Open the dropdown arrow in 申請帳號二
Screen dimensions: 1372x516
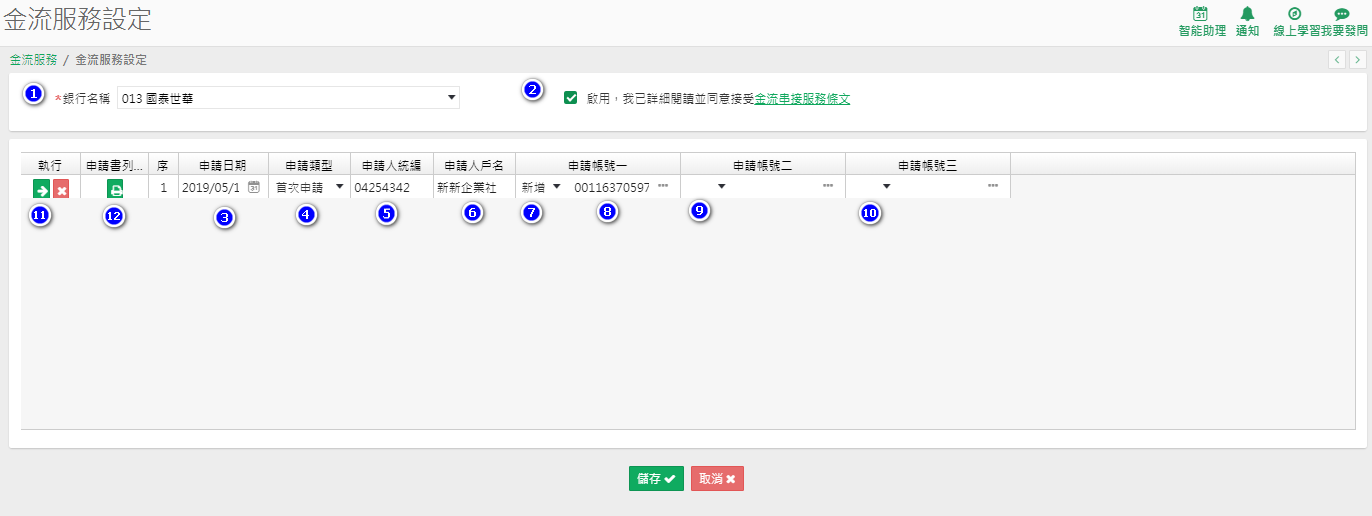(x=720, y=187)
